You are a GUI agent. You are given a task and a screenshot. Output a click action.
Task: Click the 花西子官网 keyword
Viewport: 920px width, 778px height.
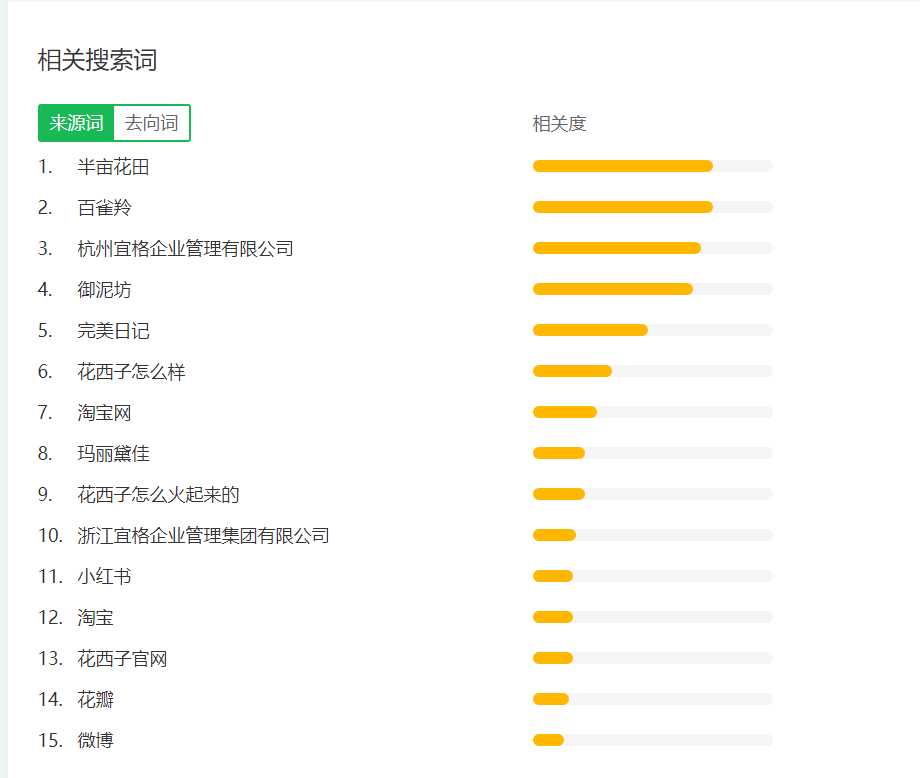pos(122,659)
